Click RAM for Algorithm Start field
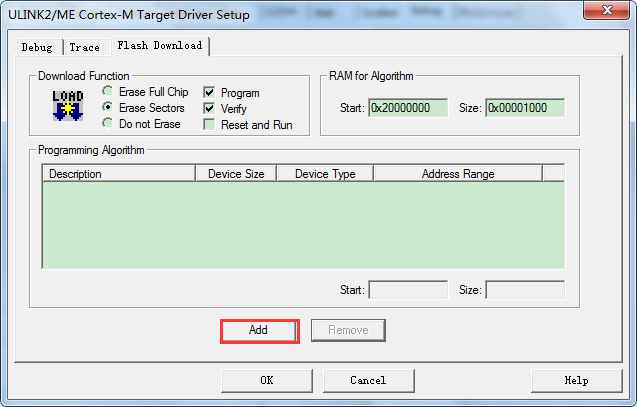The width and height of the screenshot is (637, 407). tap(408, 108)
